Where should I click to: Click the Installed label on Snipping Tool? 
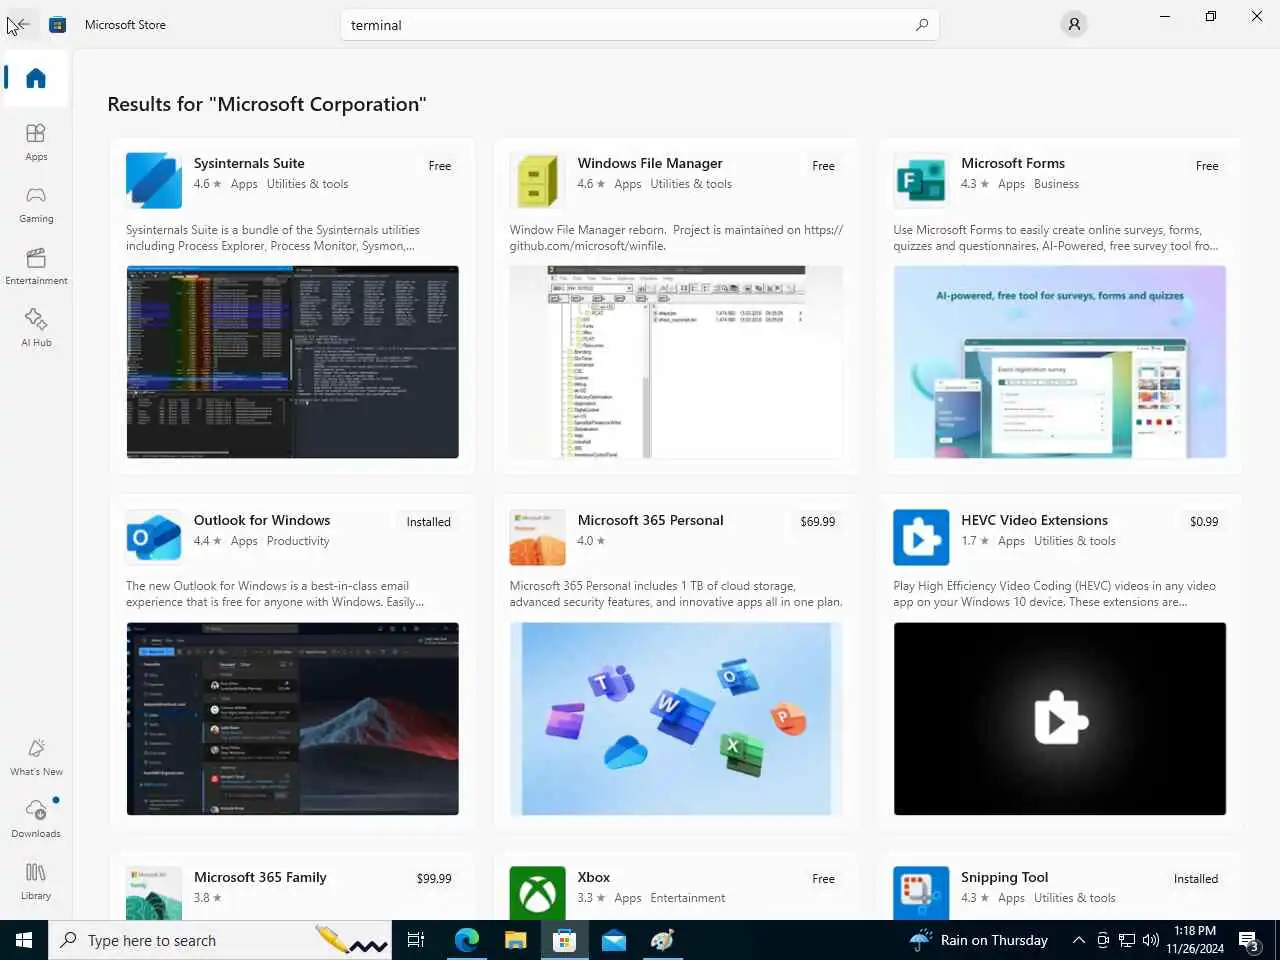coord(1196,879)
